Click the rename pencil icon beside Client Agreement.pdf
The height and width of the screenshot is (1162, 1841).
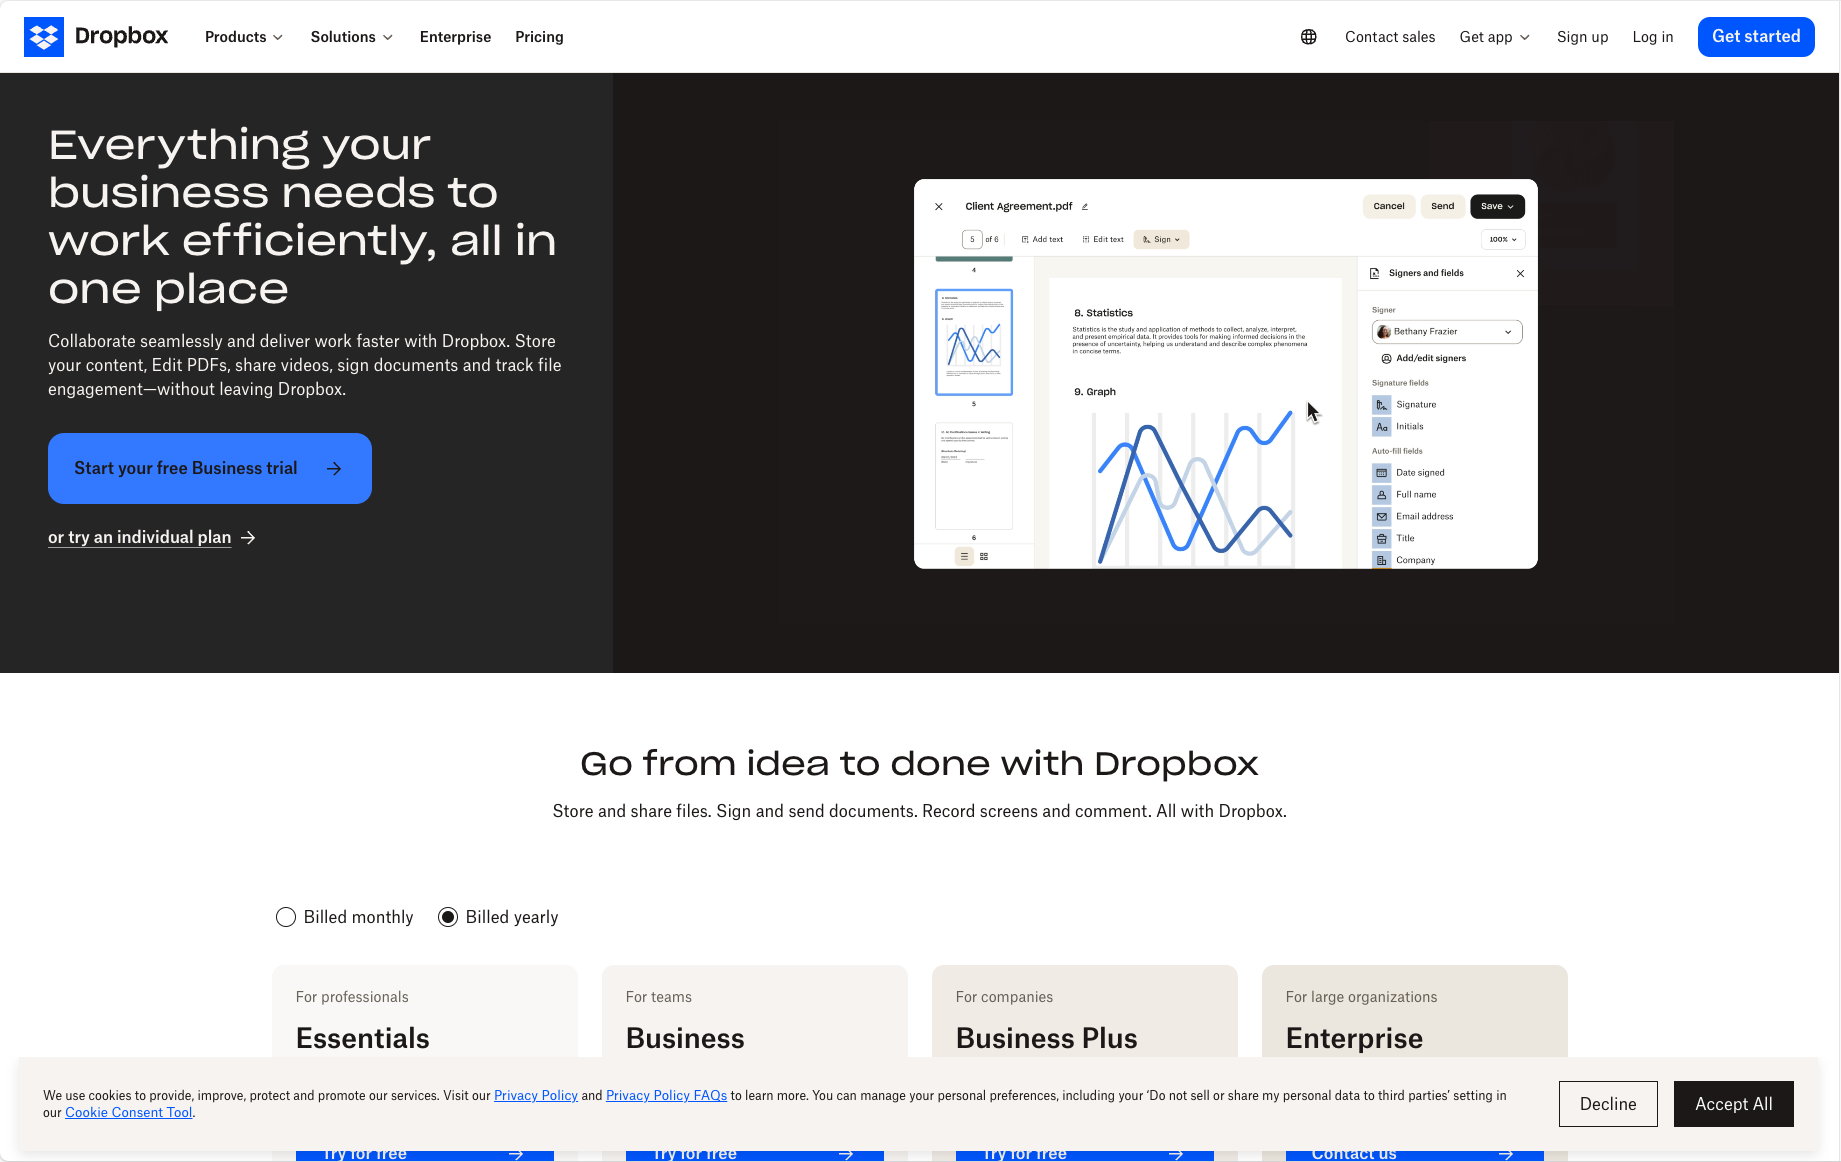tap(1085, 207)
